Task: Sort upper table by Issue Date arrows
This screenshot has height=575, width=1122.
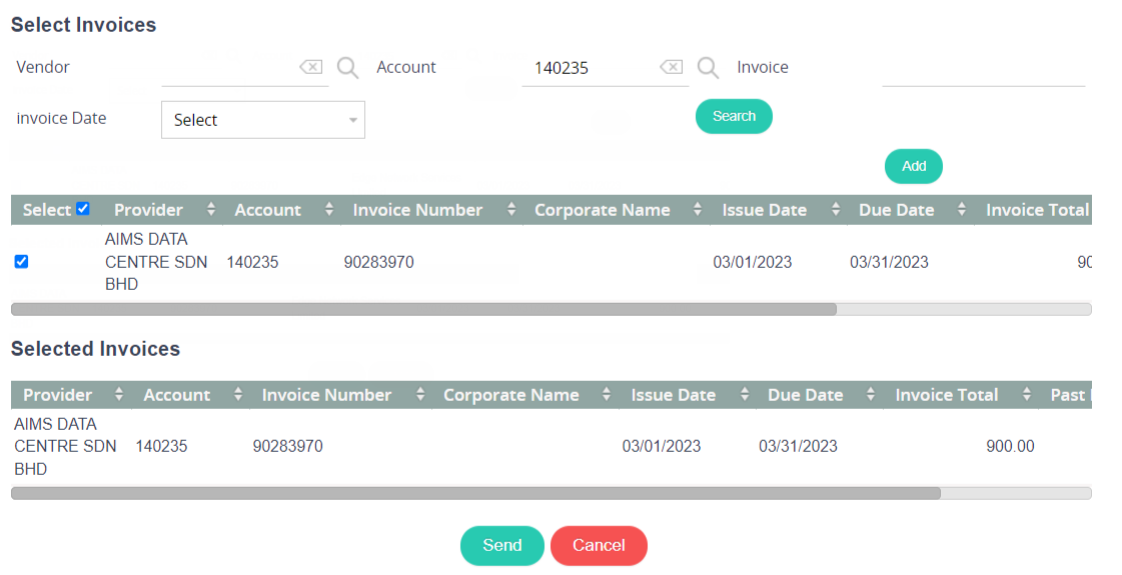Action: click(836, 210)
